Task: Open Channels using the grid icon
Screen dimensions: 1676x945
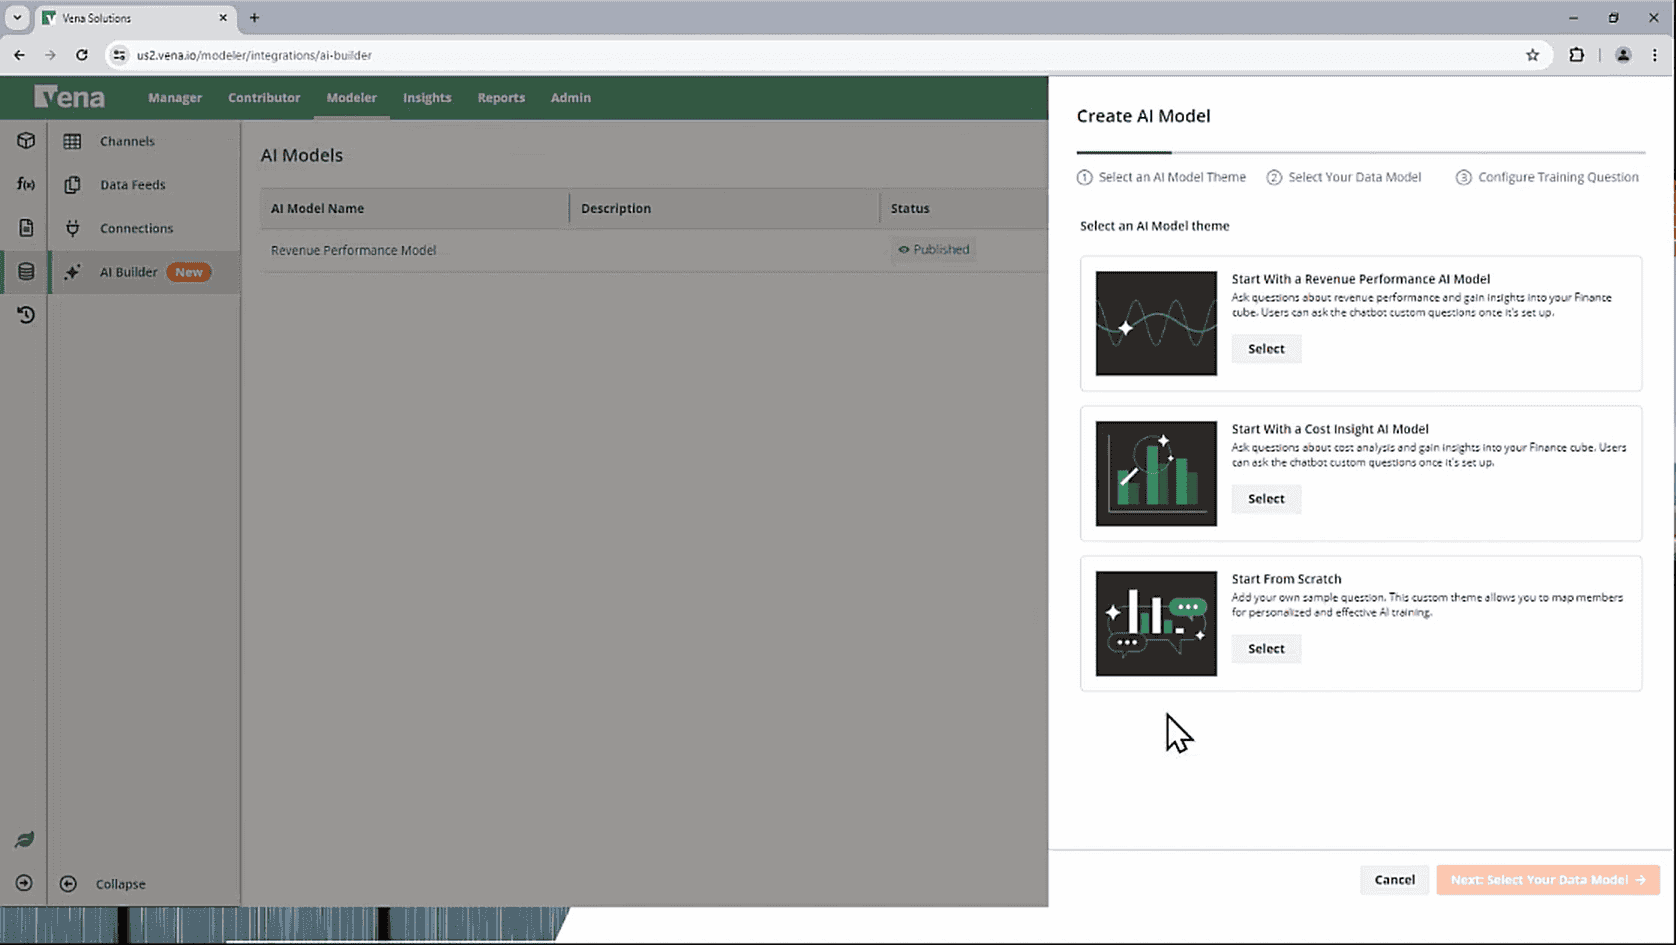Action: click(x=72, y=141)
